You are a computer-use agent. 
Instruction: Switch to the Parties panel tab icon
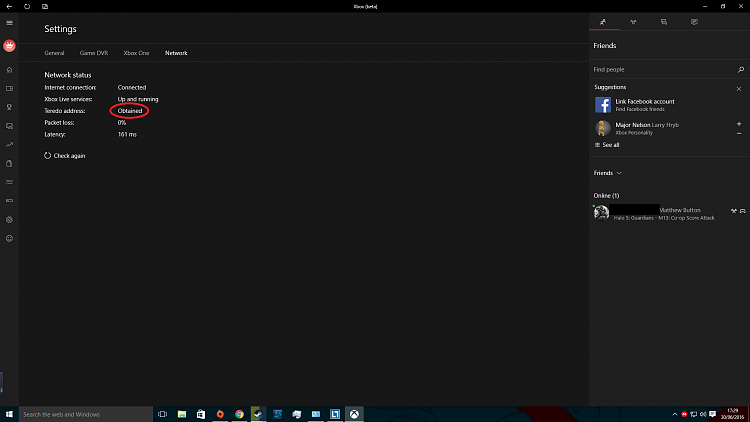click(633, 22)
